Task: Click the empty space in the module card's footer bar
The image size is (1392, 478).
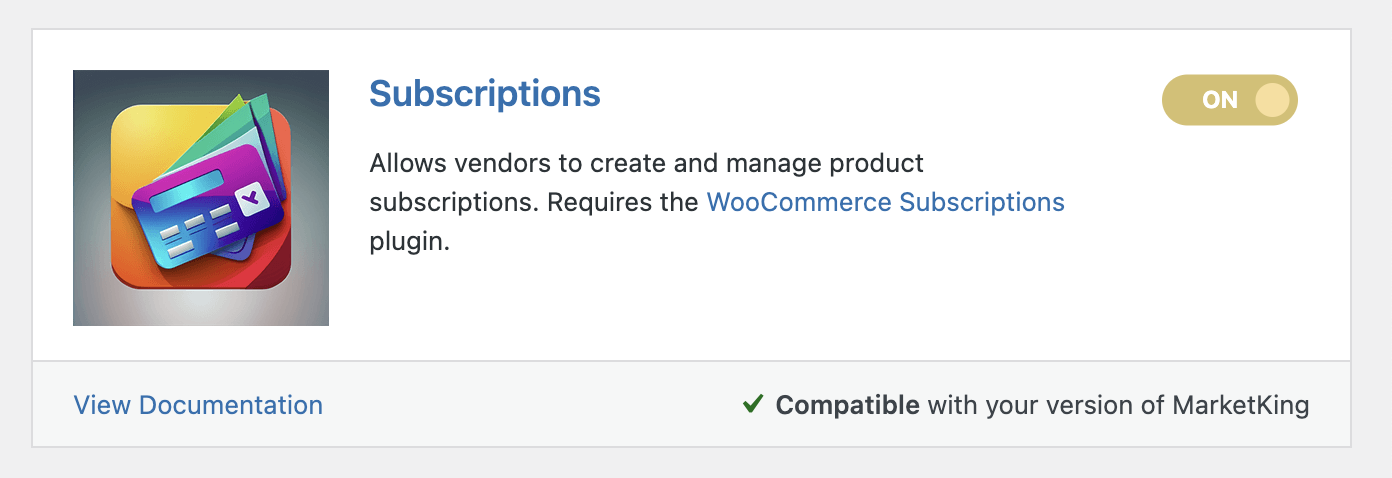Action: pos(530,405)
